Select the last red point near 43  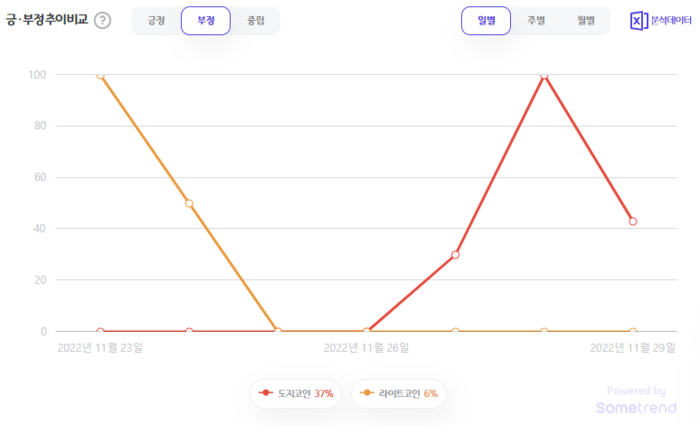pyautogui.click(x=633, y=221)
